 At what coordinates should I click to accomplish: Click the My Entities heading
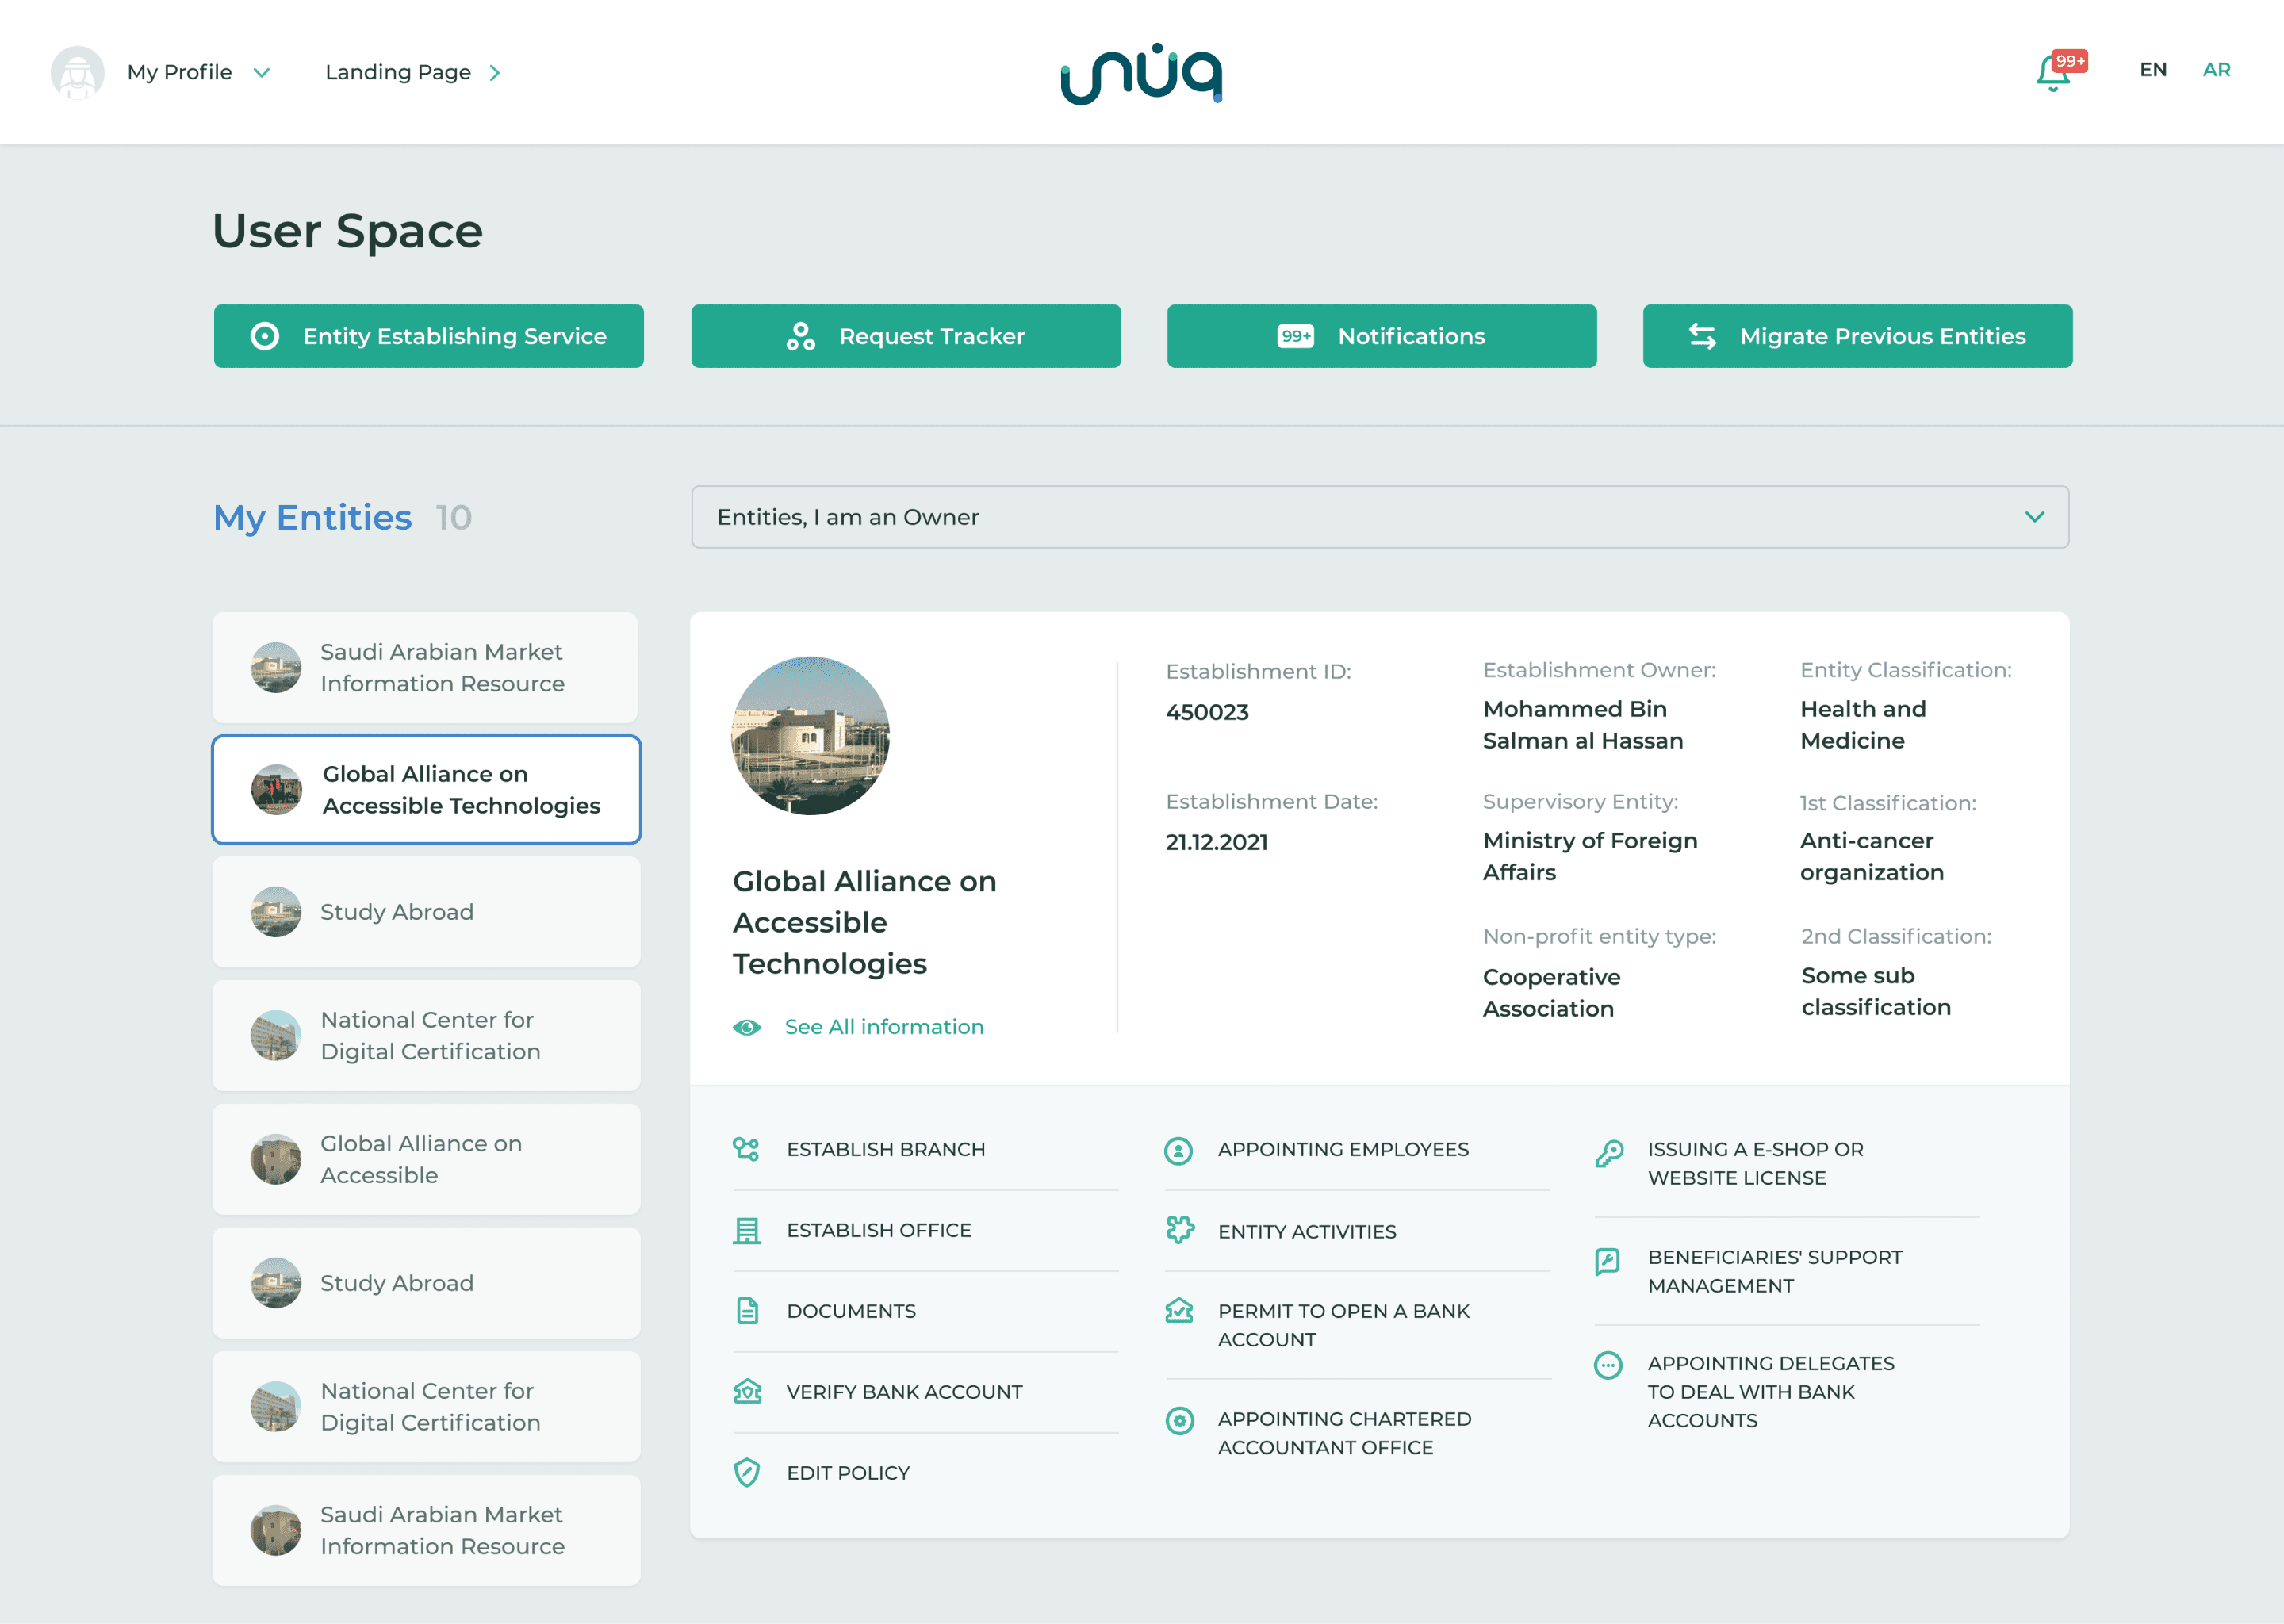[312, 517]
